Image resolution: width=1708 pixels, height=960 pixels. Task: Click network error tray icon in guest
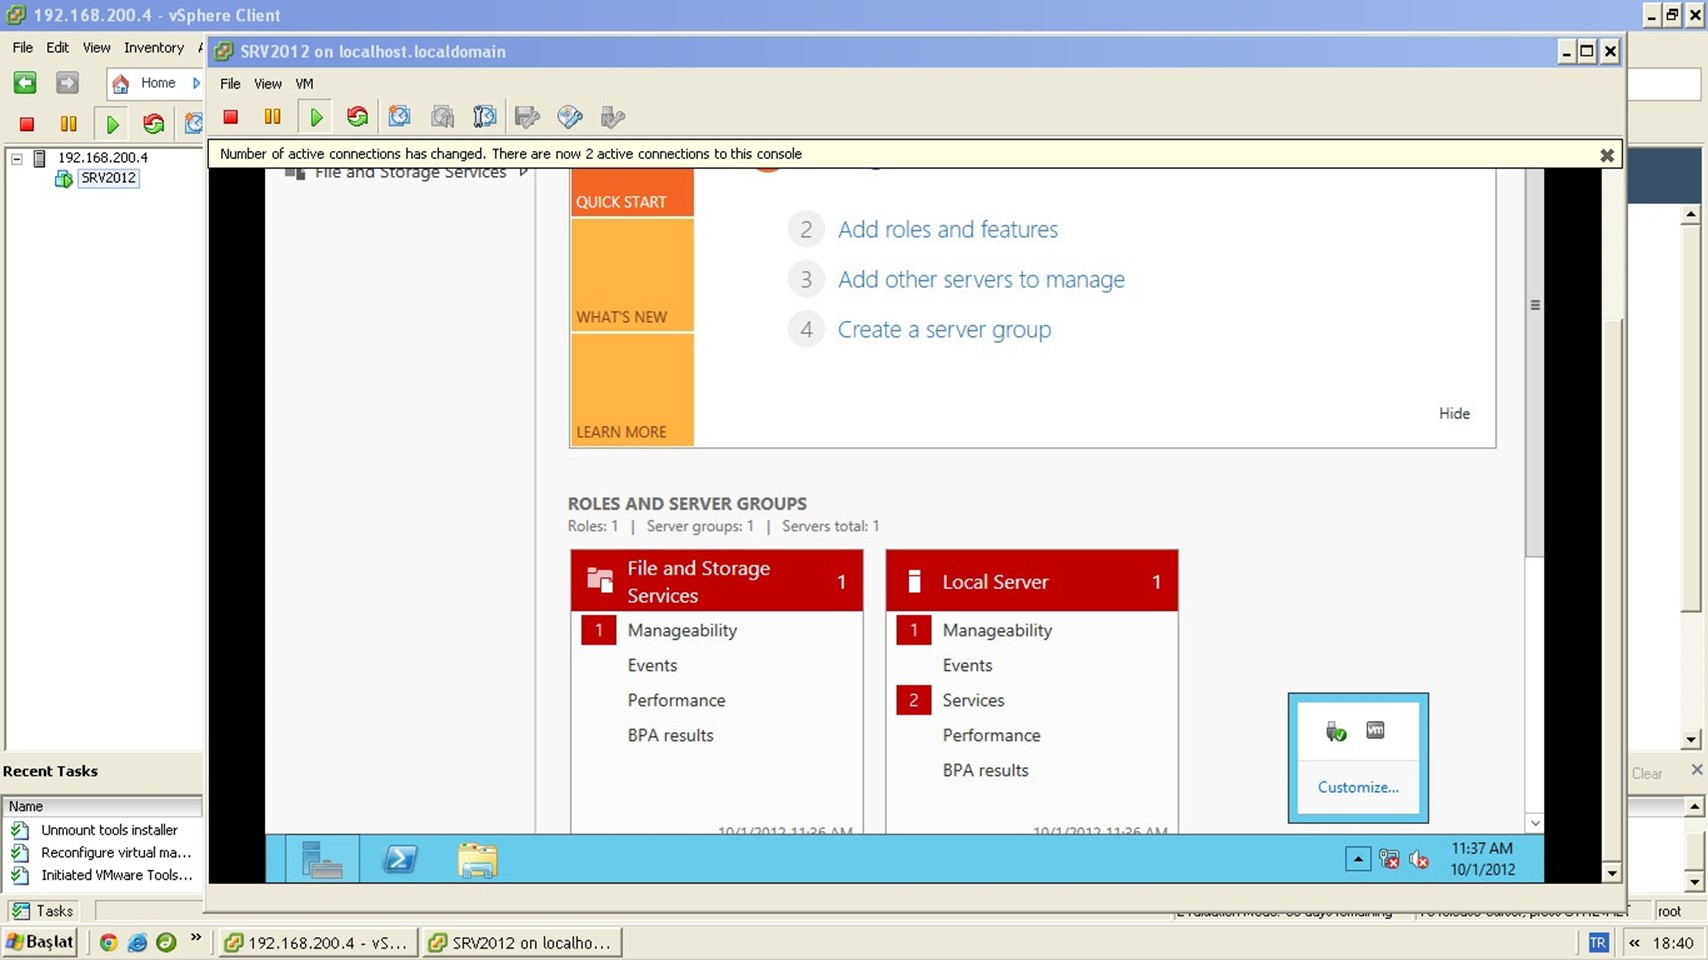[1389, 859]
